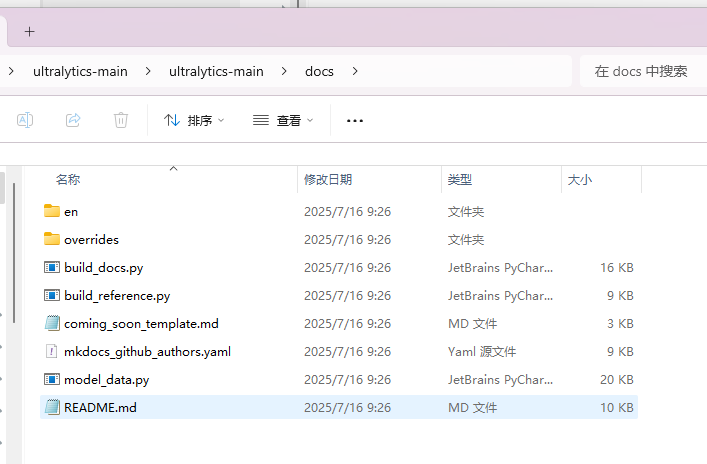Select coming_soon_template.md file icon
Image resolution: width=707 pixels, height=464 pixels.
(52, 323)
